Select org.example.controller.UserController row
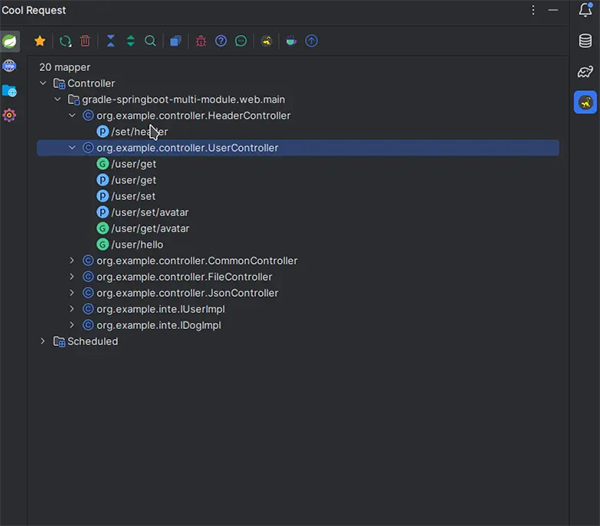The image size is (600, 526). click(298, 148)
